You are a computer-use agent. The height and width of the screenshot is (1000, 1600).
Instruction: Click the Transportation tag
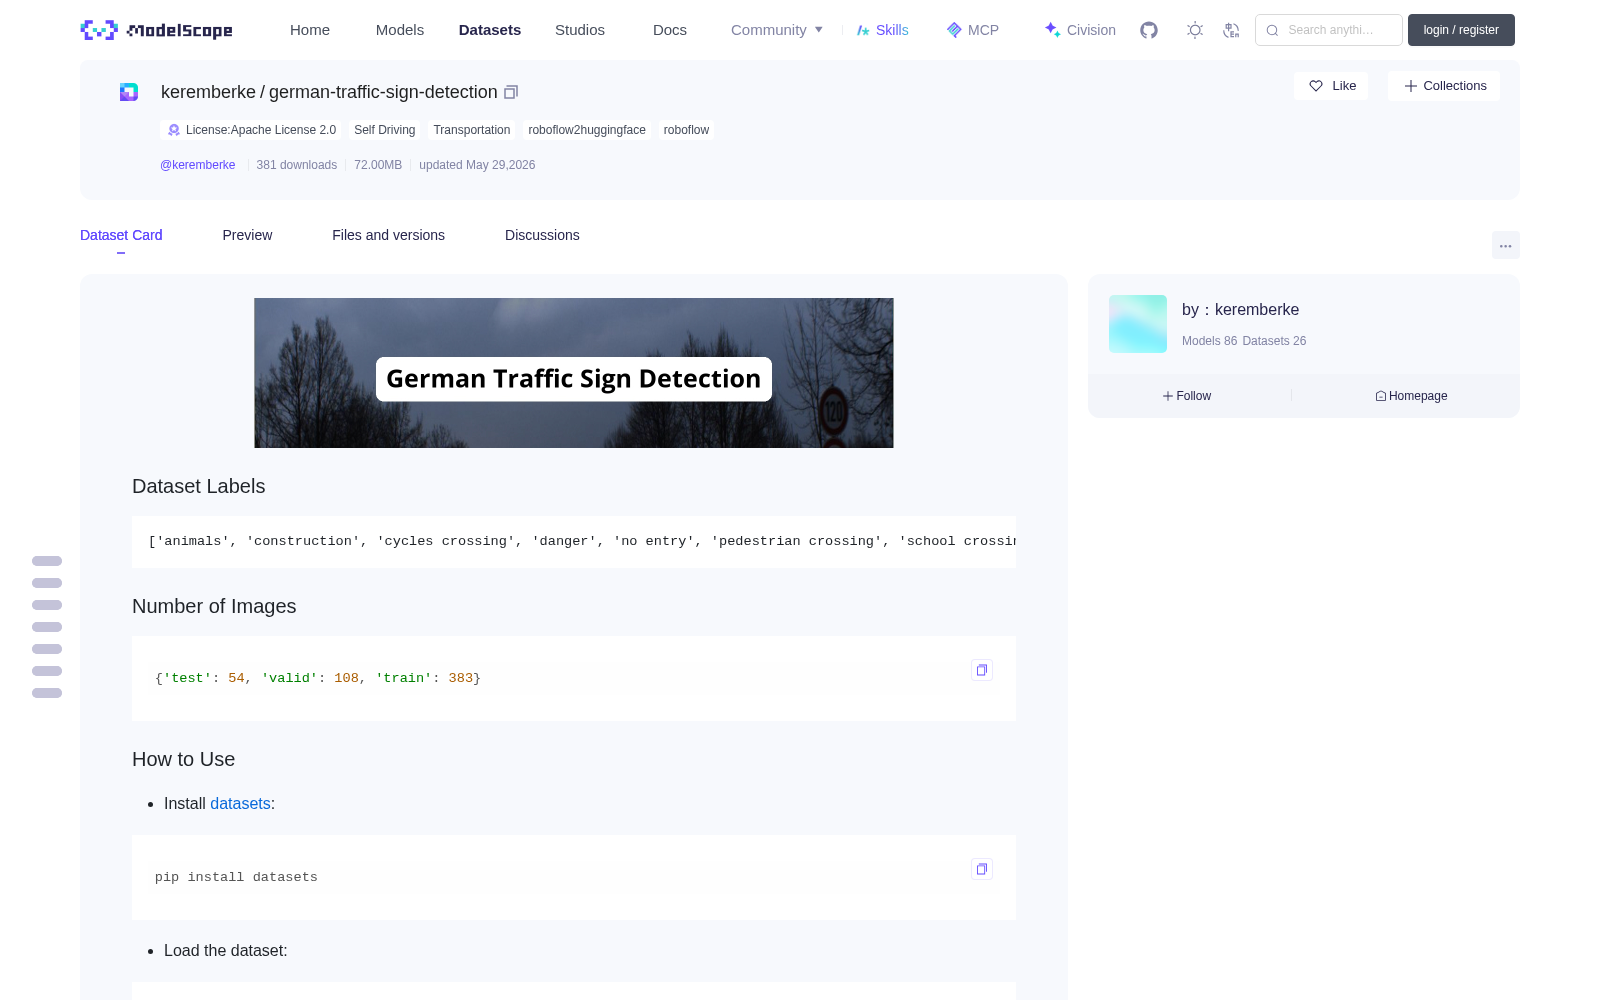coord(472,130)
